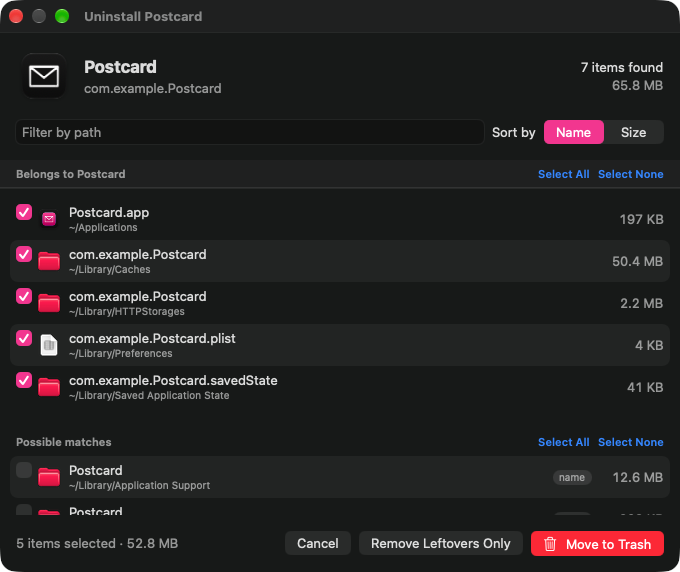This screenshot has height=572, width=680.
Task: Click the ~/Library/Application Support path text
Action: tap(139, 485)
